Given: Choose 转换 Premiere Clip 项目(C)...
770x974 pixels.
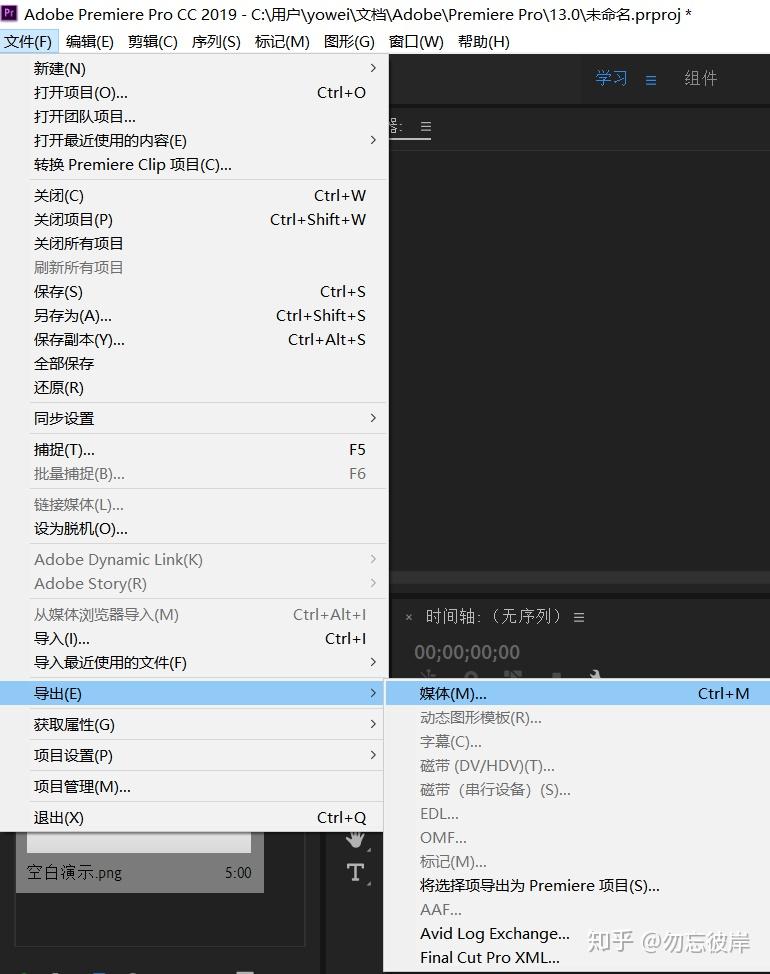Looking at the screenshot, I should click(194, 165).
